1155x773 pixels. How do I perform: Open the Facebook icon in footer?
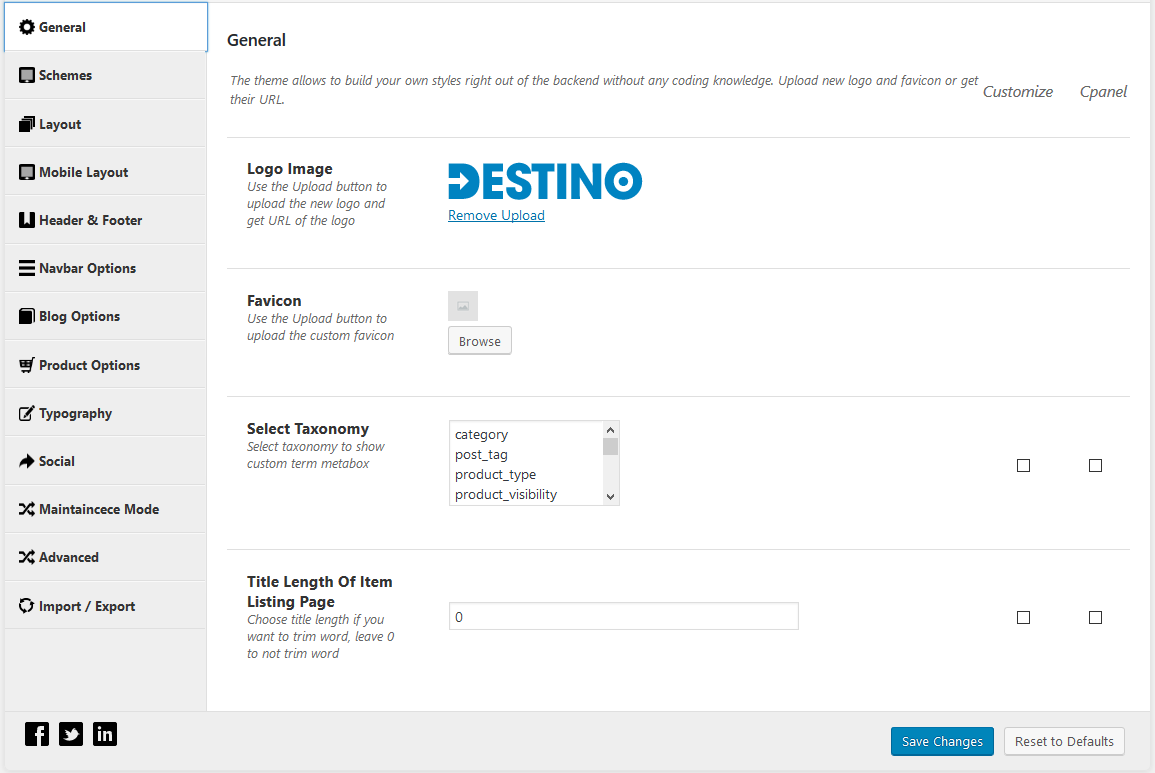click(x=37, y=734)
